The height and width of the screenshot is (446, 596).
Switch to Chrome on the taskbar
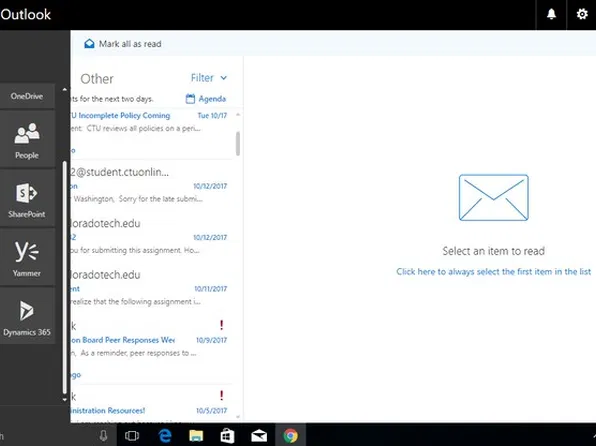290,436
